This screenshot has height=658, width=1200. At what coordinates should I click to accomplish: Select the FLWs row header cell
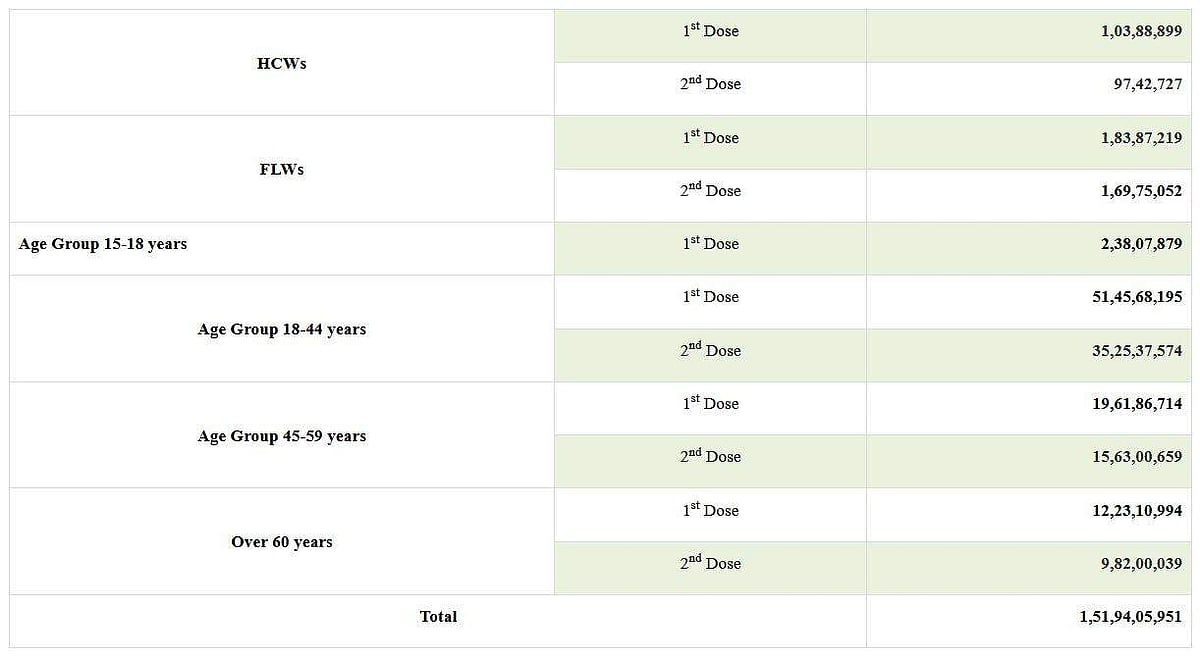[281, 169]
